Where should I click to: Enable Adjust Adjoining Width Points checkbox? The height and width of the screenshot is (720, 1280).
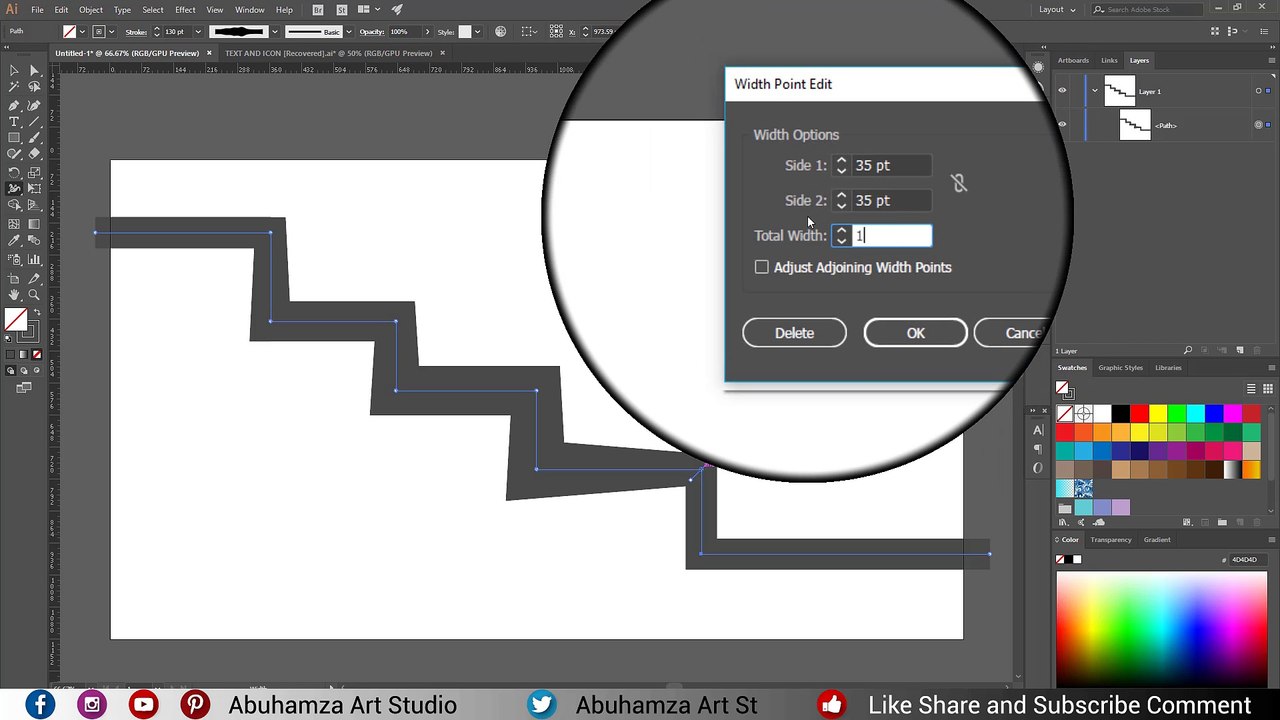coord(762,267)
